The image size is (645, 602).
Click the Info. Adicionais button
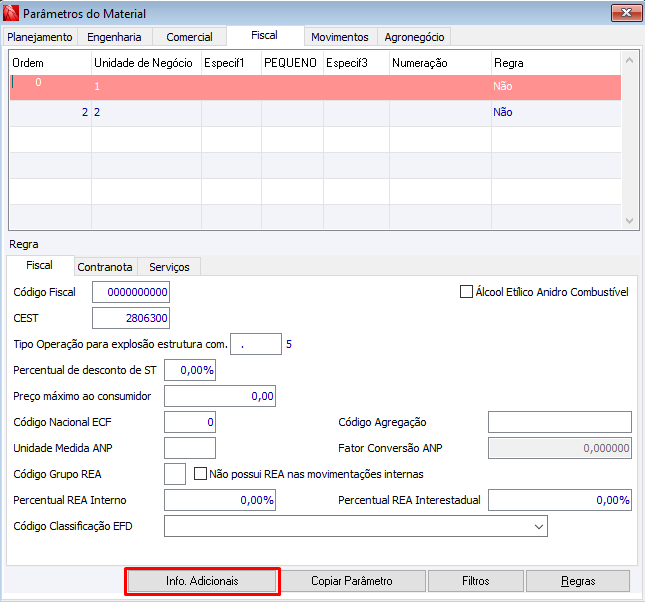202,581
